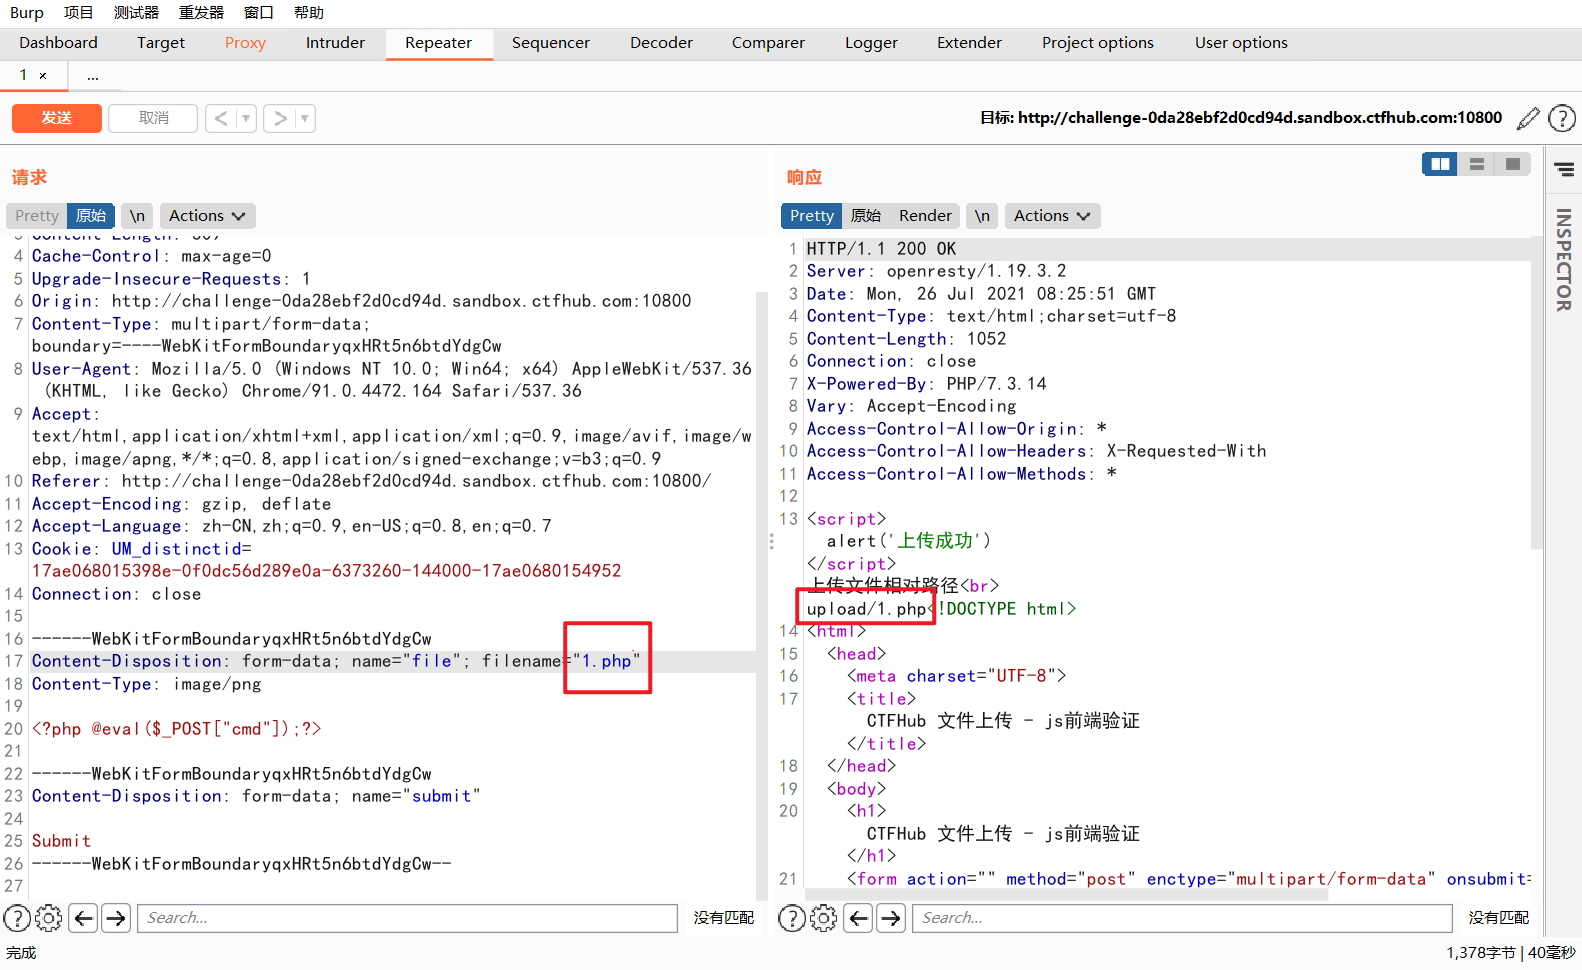
Task: Open back history dropdown arrow
Action: coord(246,118)
